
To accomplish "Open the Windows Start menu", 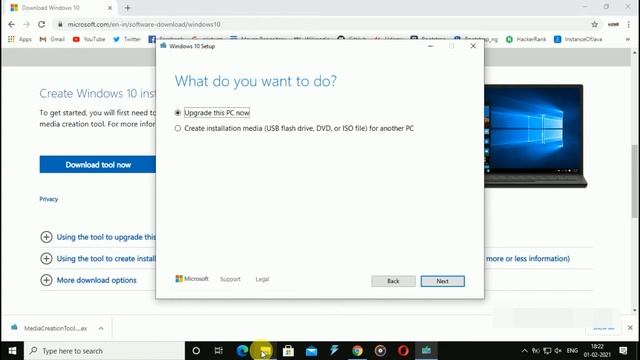I will (12, 351).
